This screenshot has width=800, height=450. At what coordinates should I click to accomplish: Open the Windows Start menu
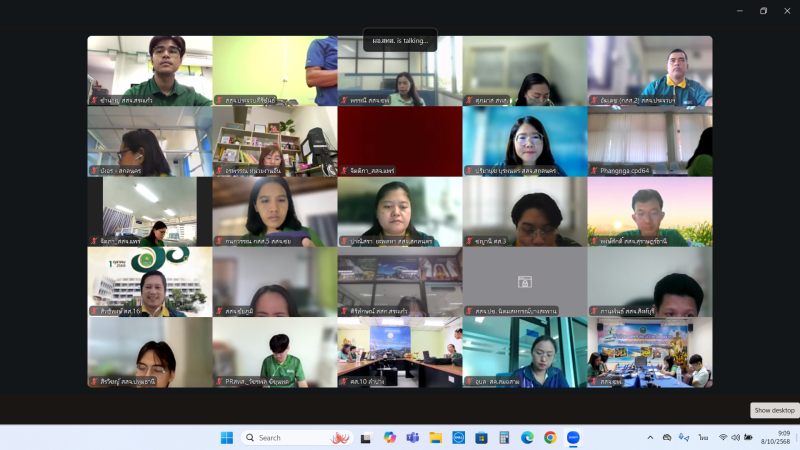(x=226, y=438)
